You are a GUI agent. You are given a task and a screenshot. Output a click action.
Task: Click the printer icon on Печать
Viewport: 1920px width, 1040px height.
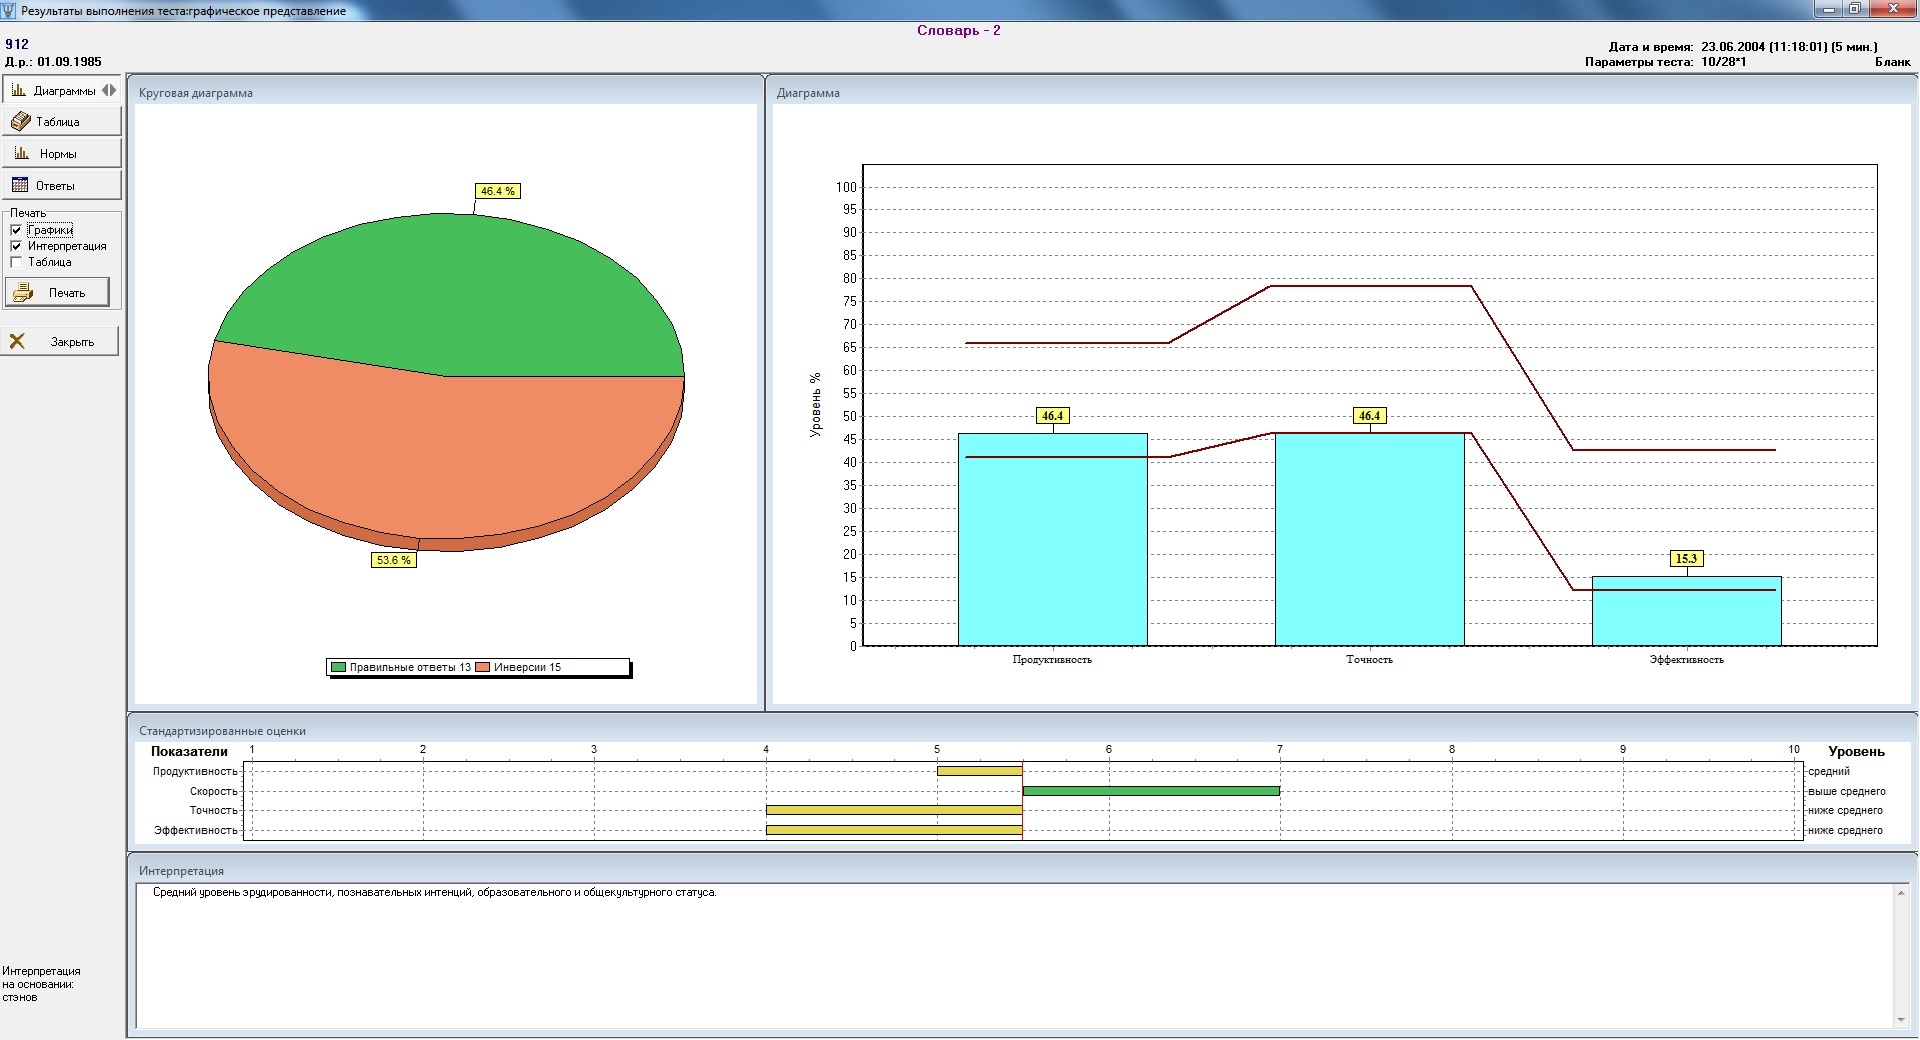(x=23, y=293)
